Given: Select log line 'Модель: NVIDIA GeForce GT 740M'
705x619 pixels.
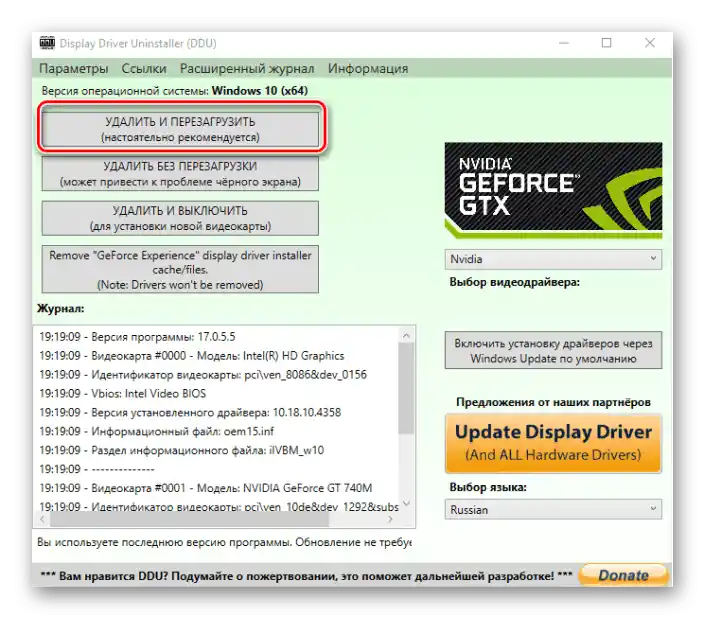Looking at the screenshot, I should click(x=205, y=488).
